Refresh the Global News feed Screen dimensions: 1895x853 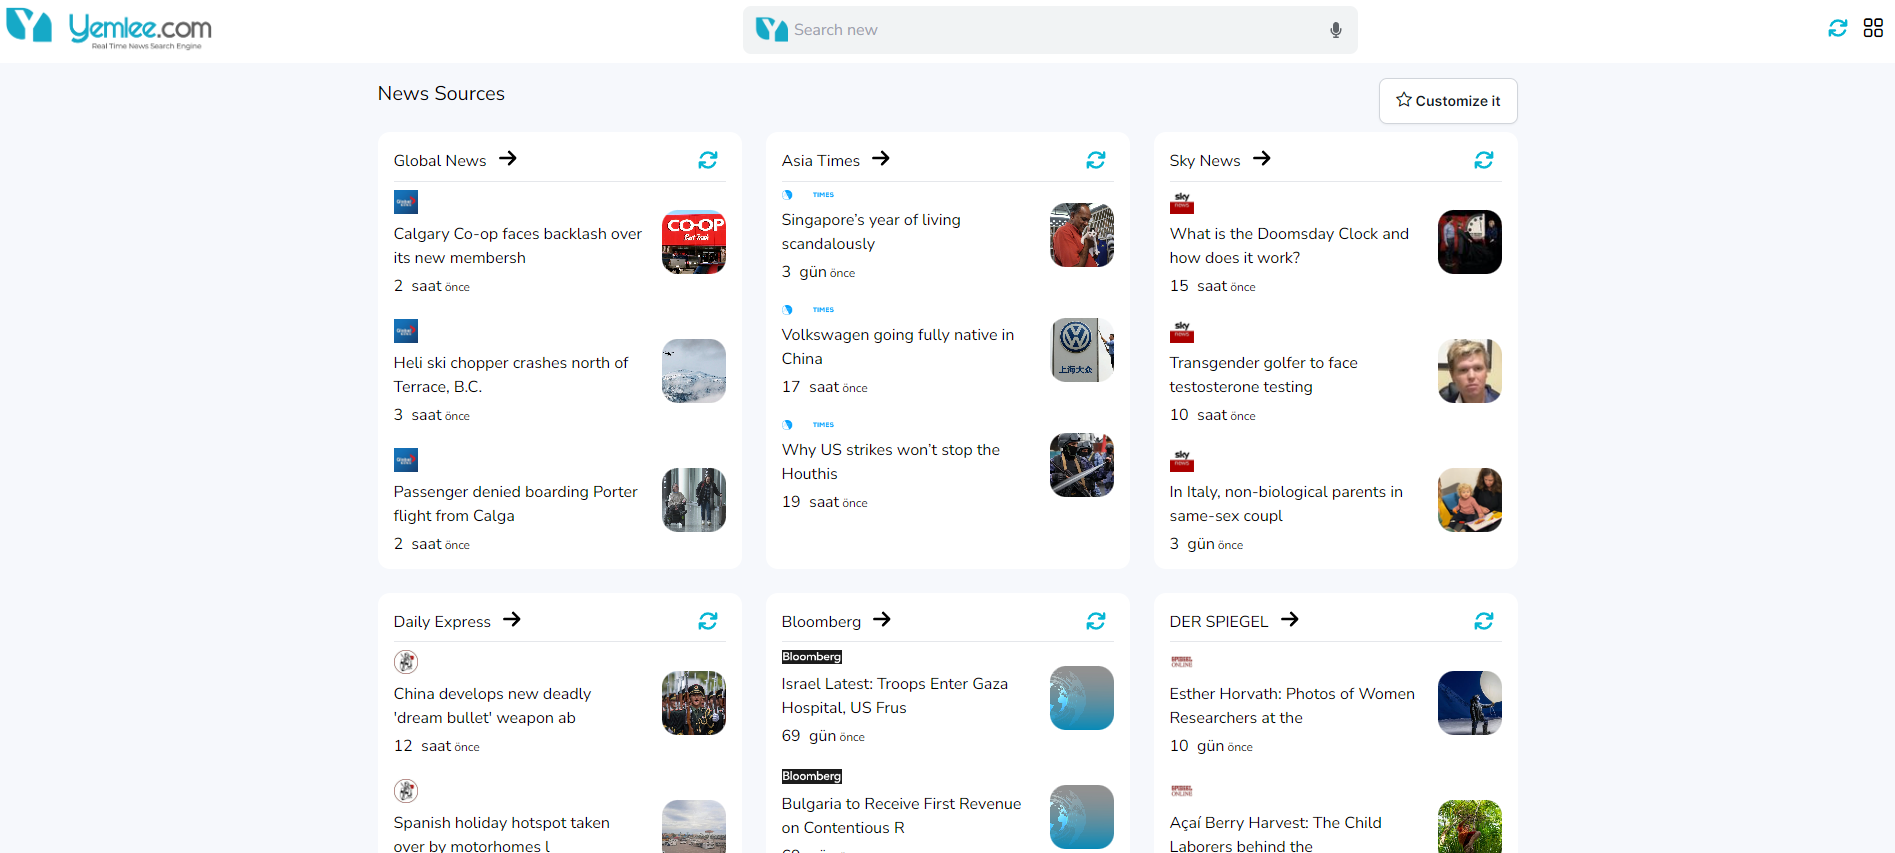click(x=708, y=160)
